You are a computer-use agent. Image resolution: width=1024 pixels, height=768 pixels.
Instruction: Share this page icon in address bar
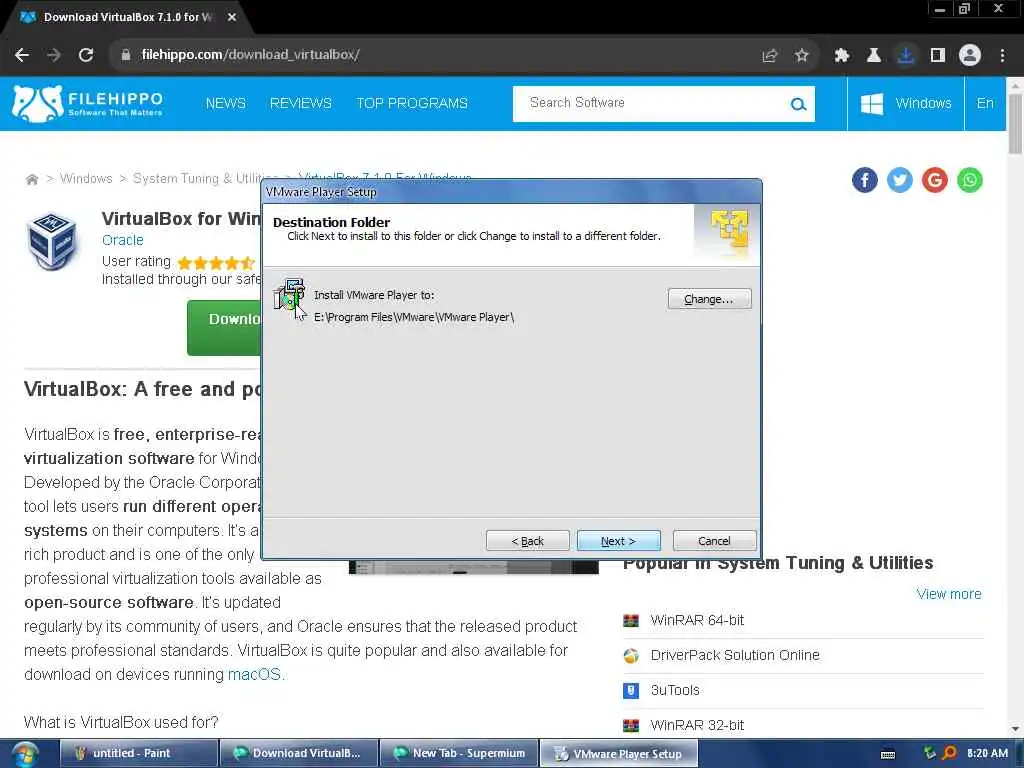click(770, 56)
